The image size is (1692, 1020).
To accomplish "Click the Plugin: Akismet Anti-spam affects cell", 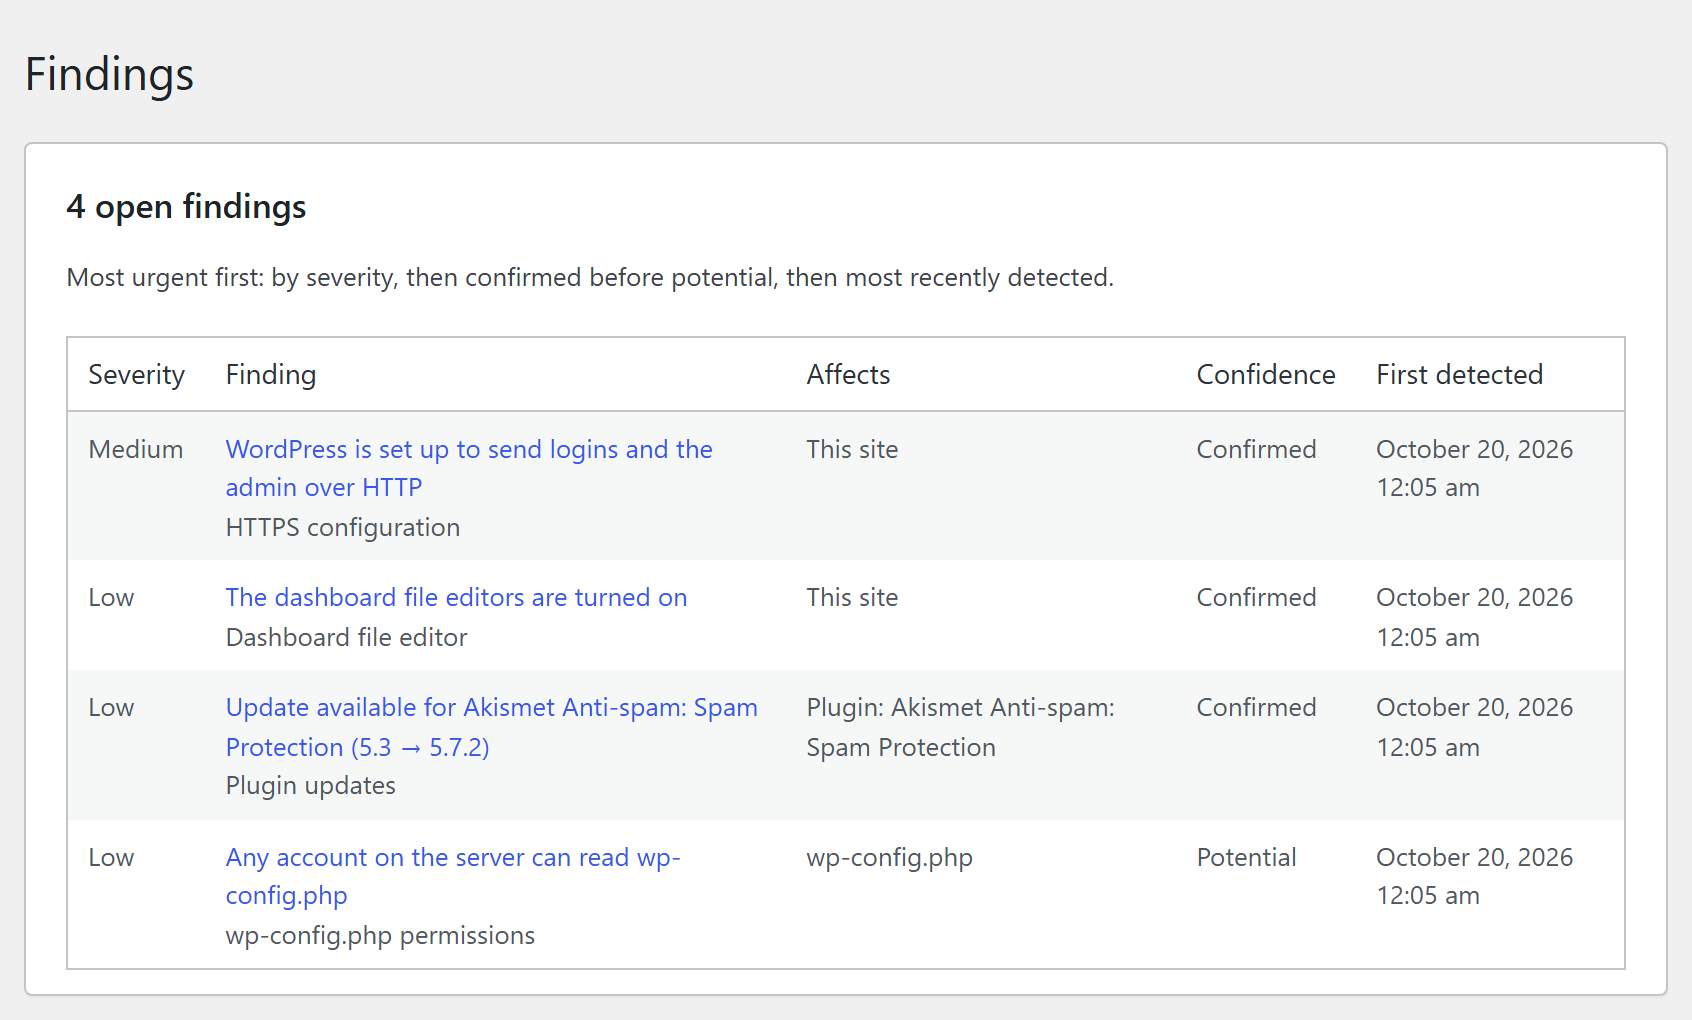I will [960, 727].
